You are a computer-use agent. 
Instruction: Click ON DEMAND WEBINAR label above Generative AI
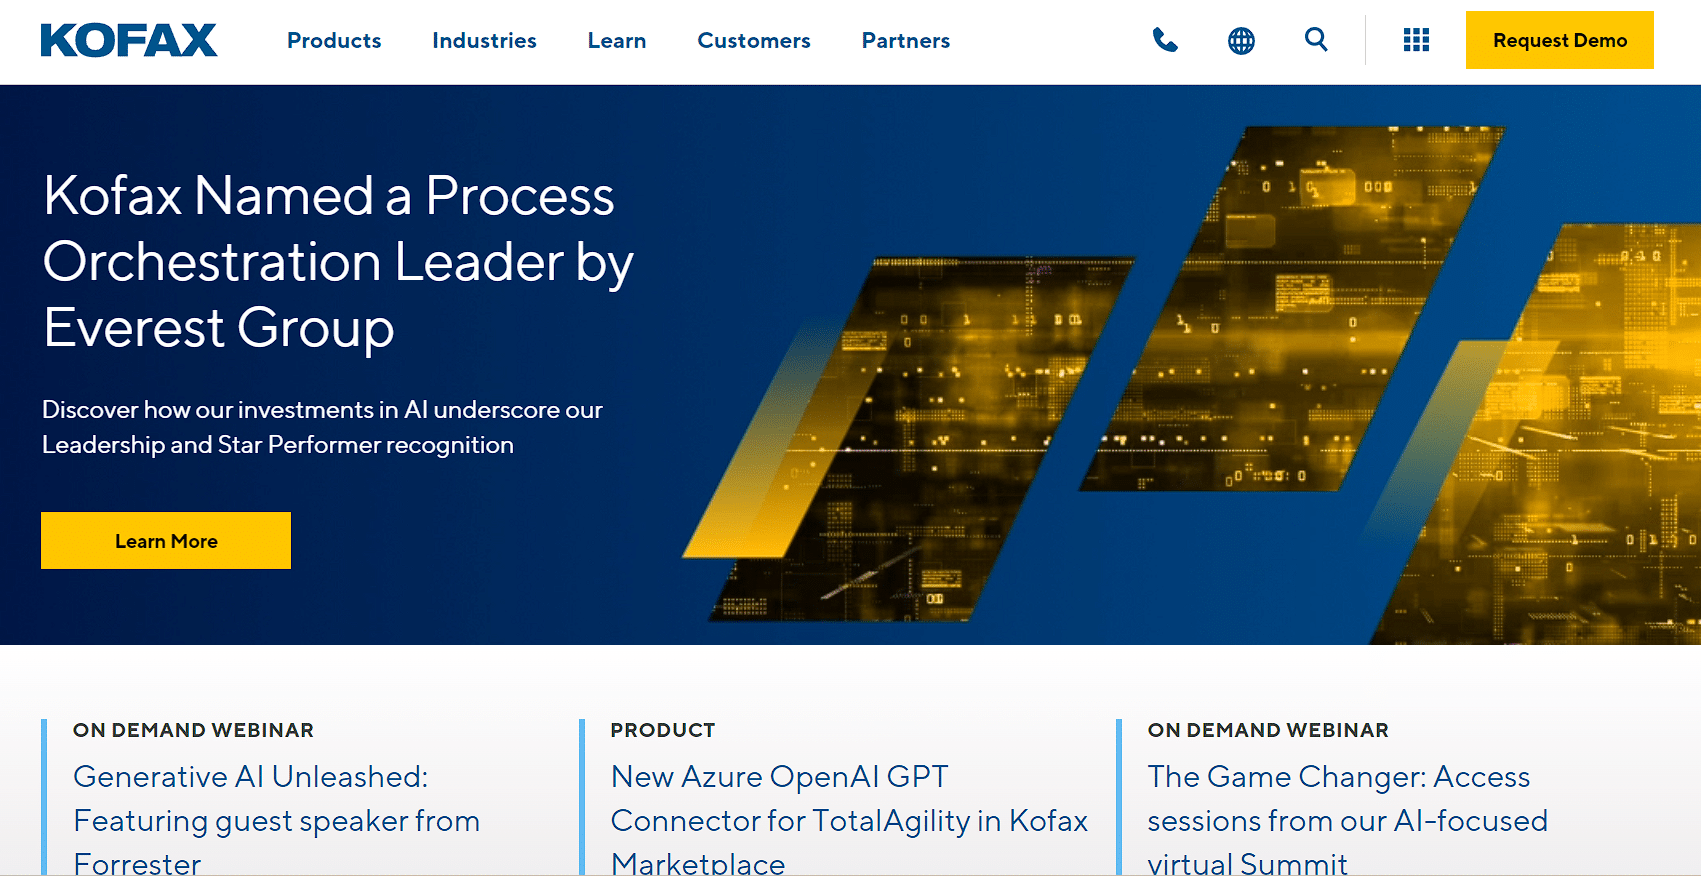(193, 730)
